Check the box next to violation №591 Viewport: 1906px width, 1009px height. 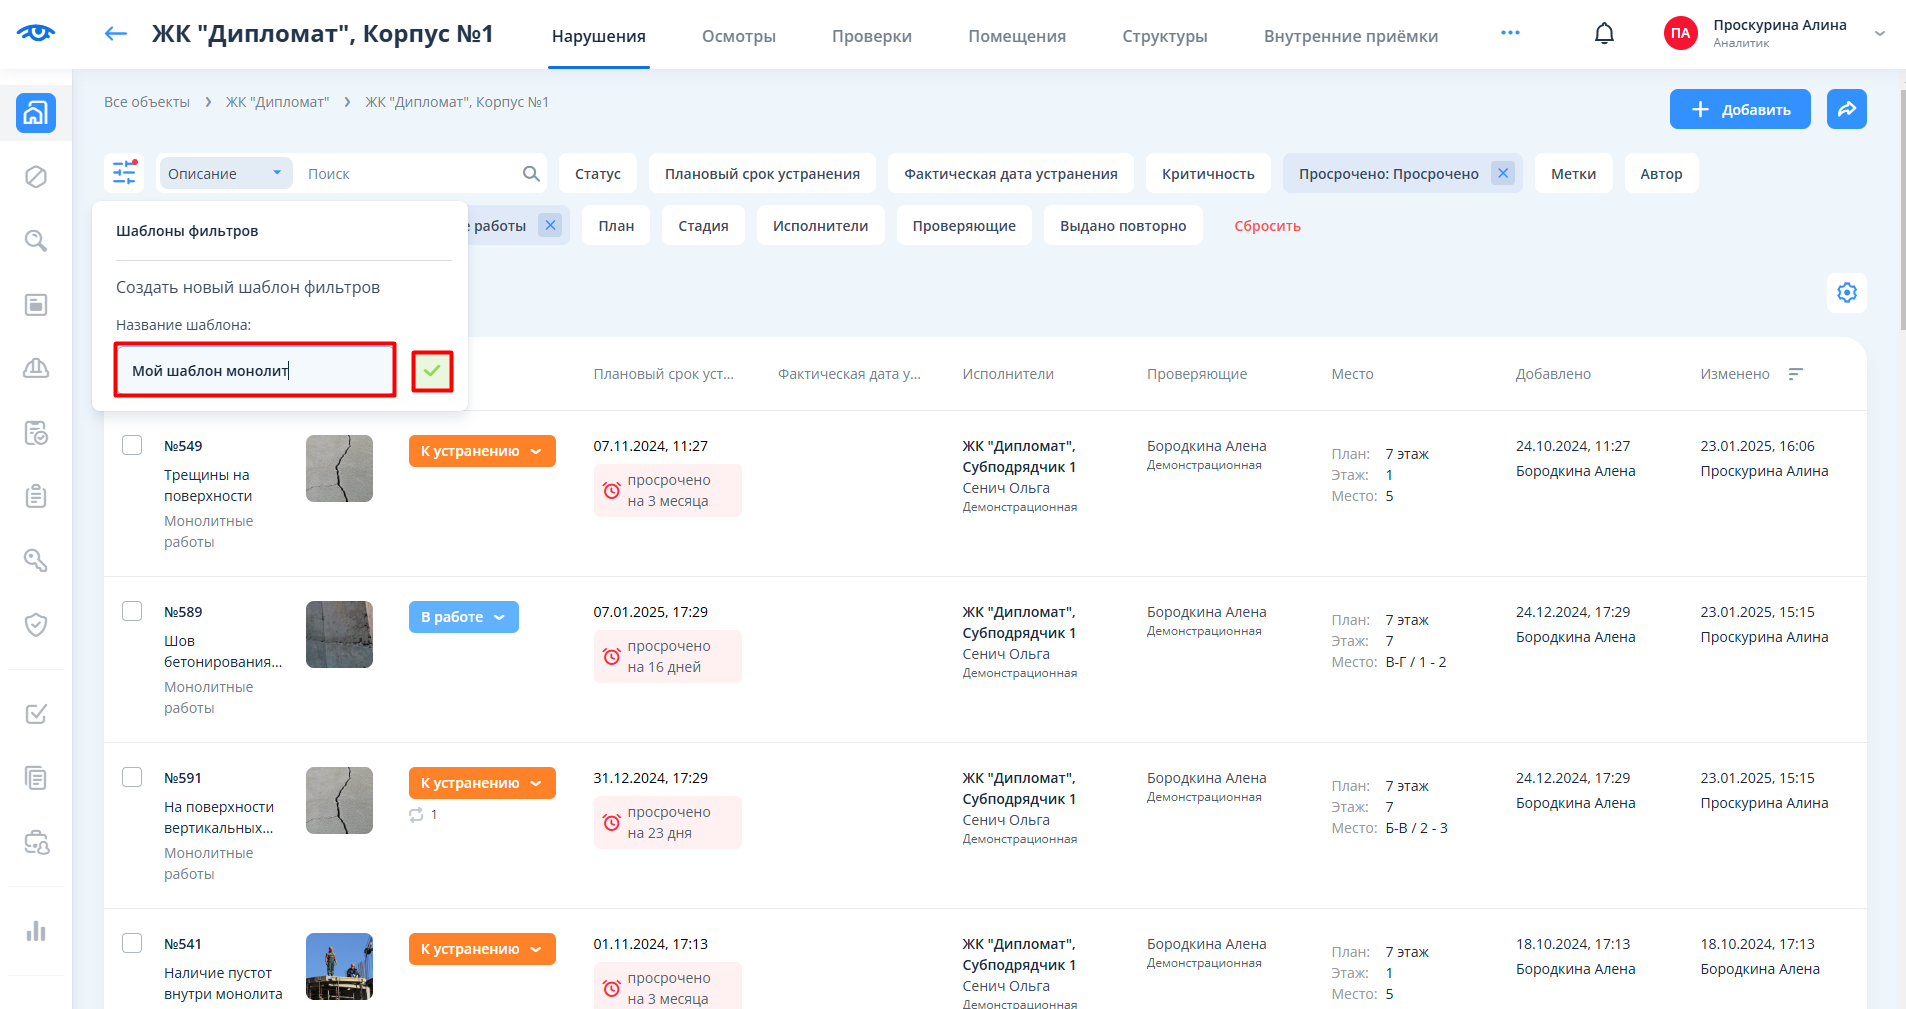132,777
